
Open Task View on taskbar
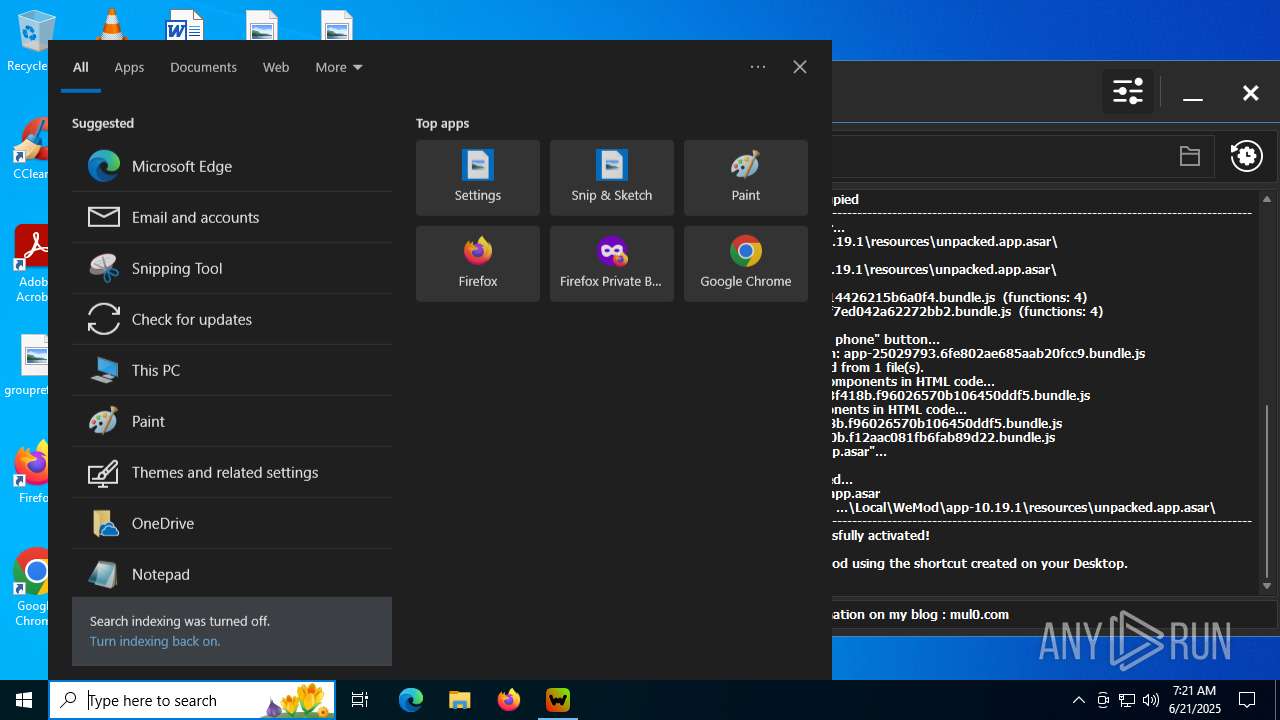[x=360, y=700]
